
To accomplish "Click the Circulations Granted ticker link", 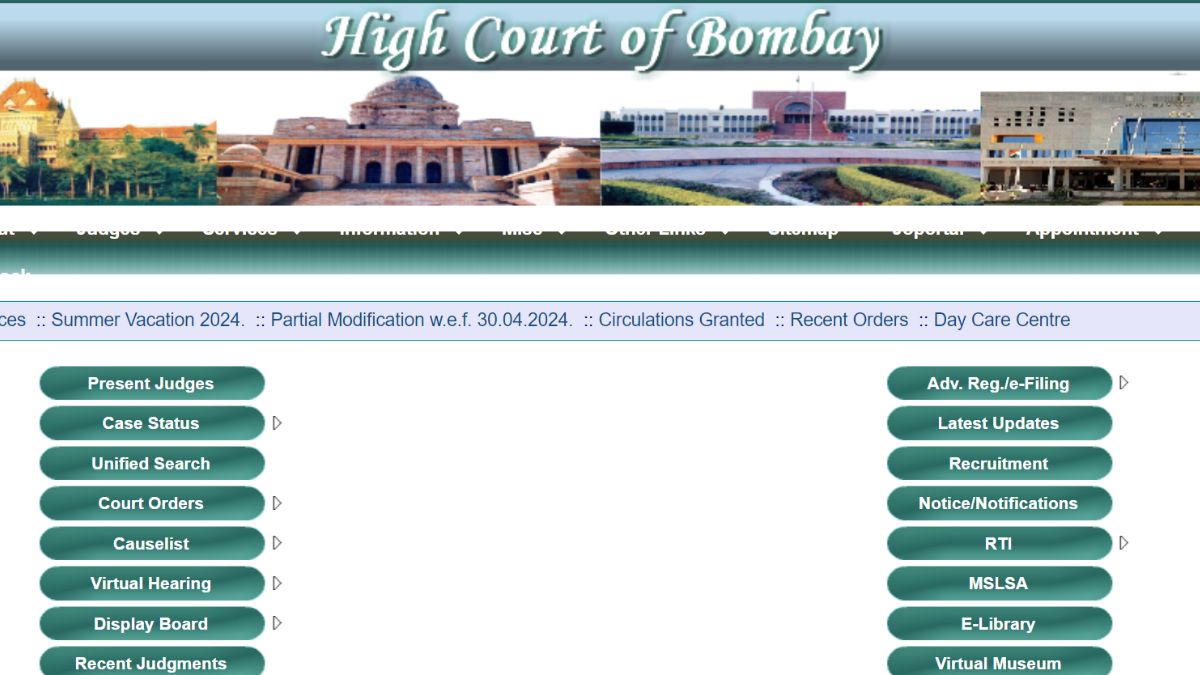I will pos(681,320).
